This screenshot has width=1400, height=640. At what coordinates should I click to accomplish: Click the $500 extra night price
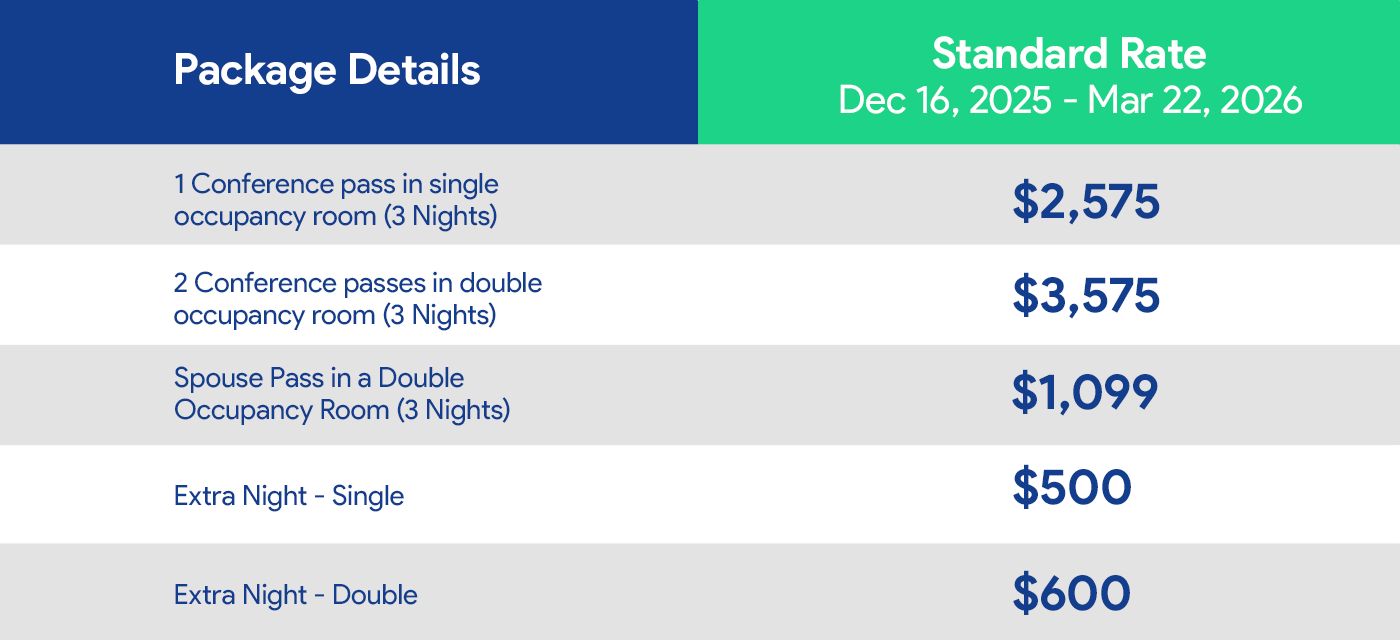click(1071, 487)
